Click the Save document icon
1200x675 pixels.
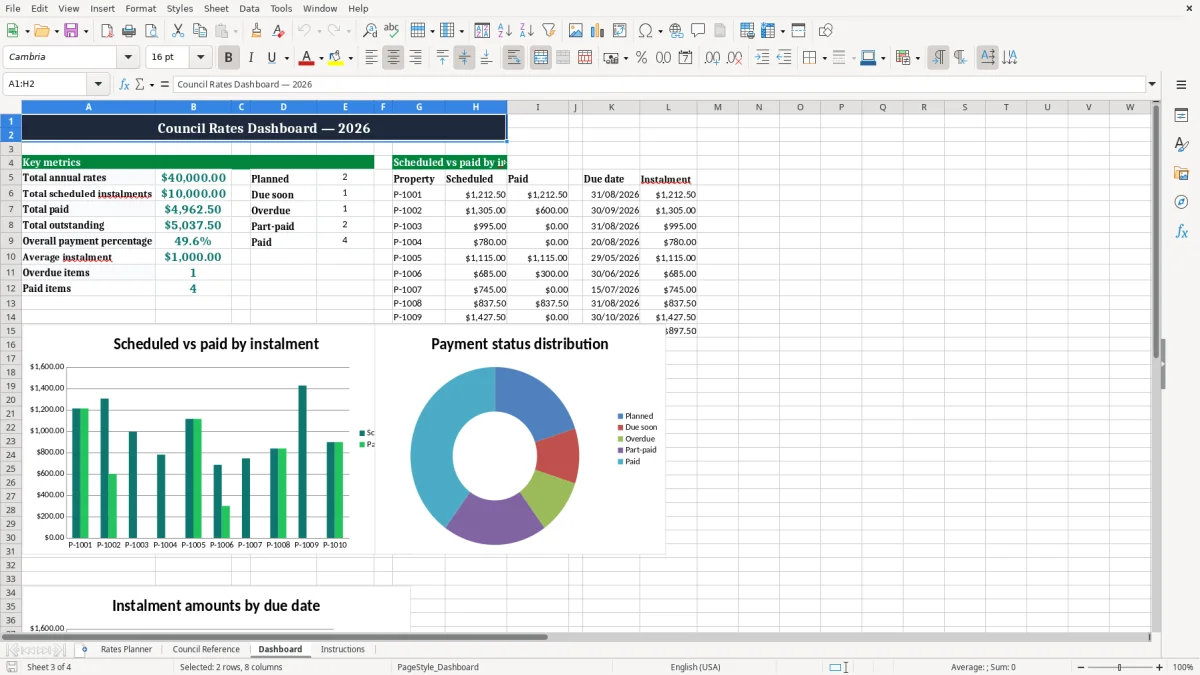point(71,31)
